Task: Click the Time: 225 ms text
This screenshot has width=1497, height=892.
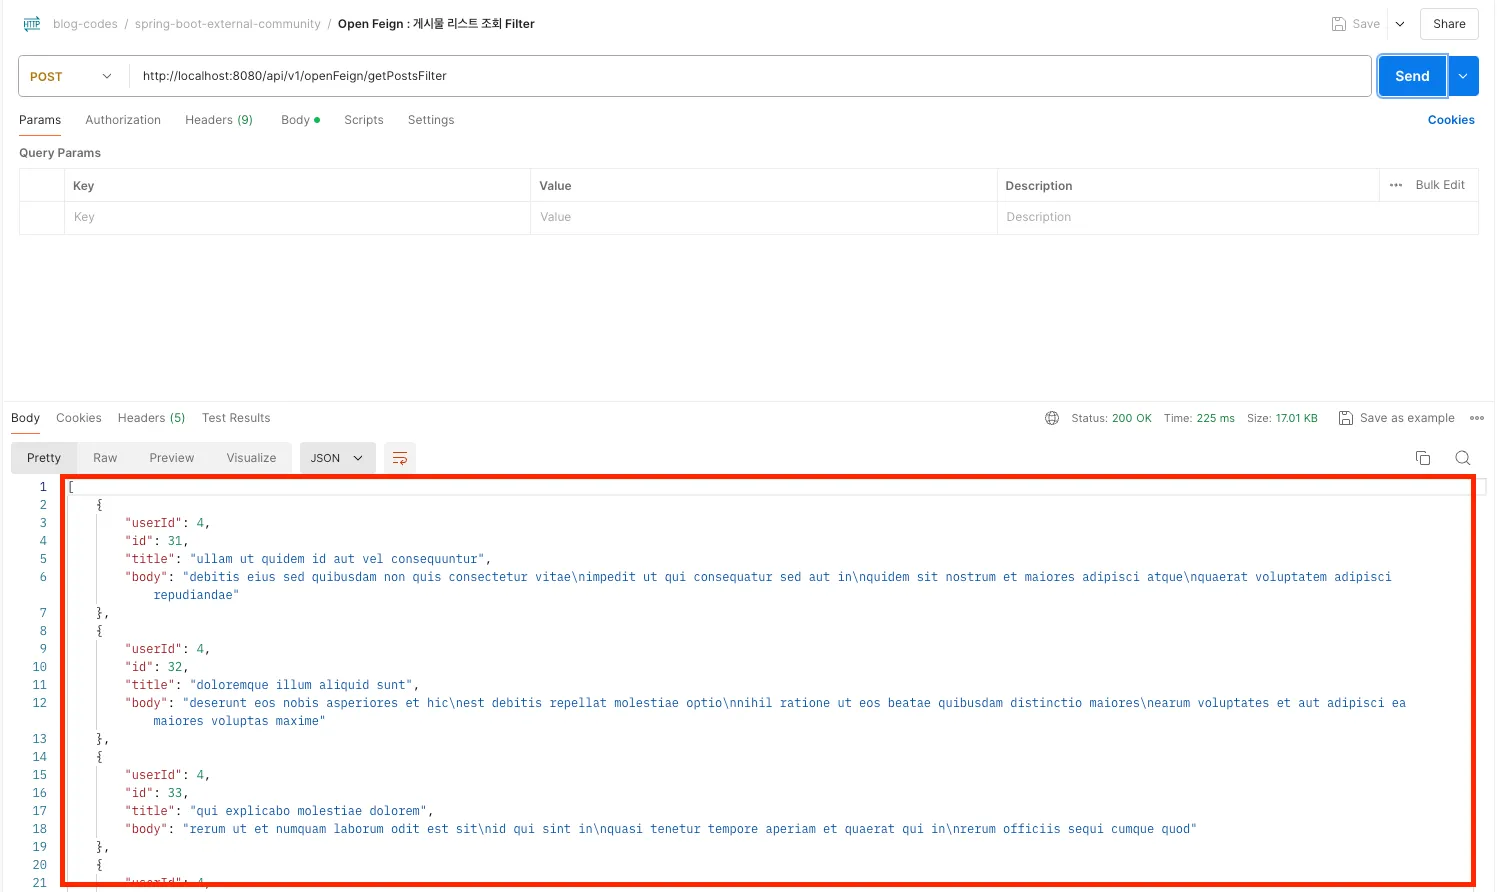Action: pyautogui.click(x=1199, y=418)
